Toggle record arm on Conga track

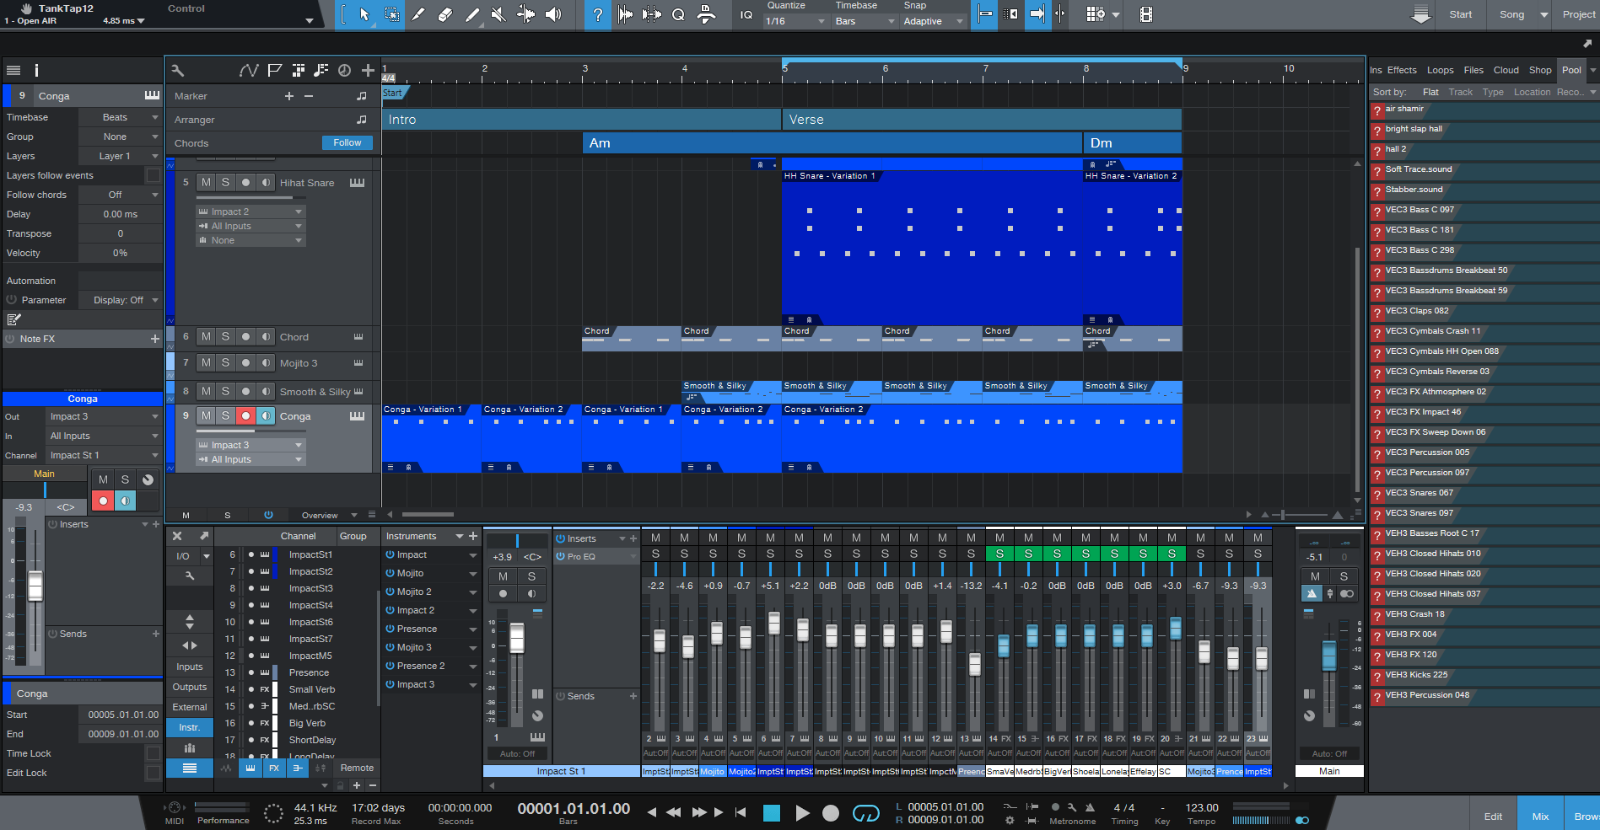point(246,415)
